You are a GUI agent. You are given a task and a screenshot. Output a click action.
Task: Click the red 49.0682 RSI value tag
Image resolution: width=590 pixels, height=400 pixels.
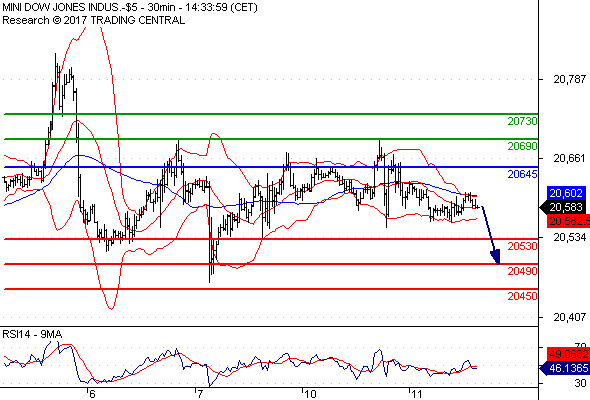click(x=568, y=354)
